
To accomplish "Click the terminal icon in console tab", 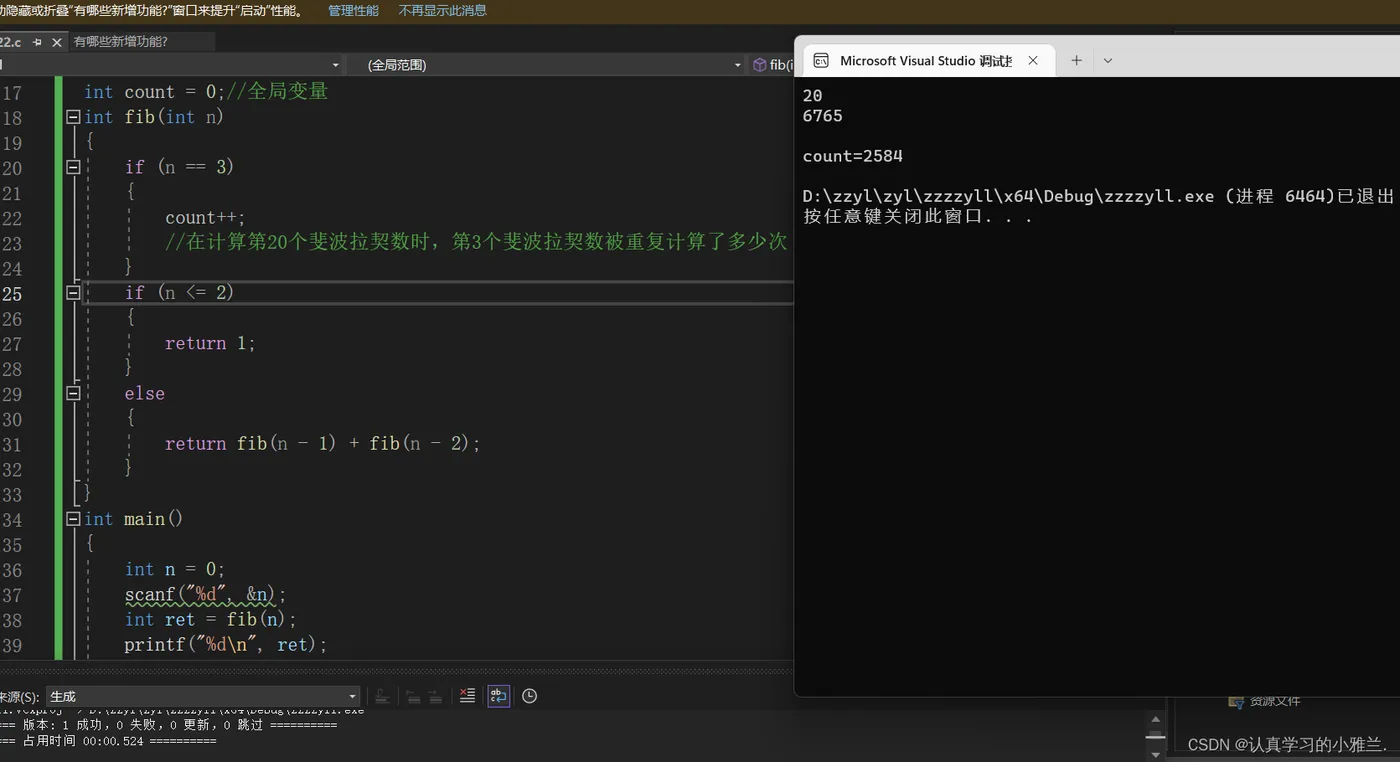I will [821, 61].
